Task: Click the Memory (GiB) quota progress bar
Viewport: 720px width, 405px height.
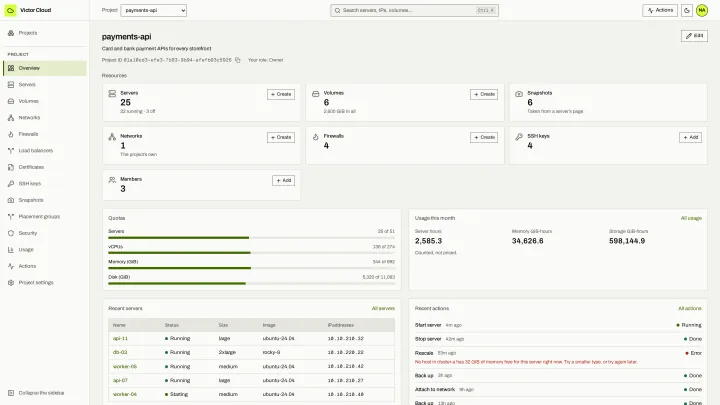Action: (x=252, y=268)
